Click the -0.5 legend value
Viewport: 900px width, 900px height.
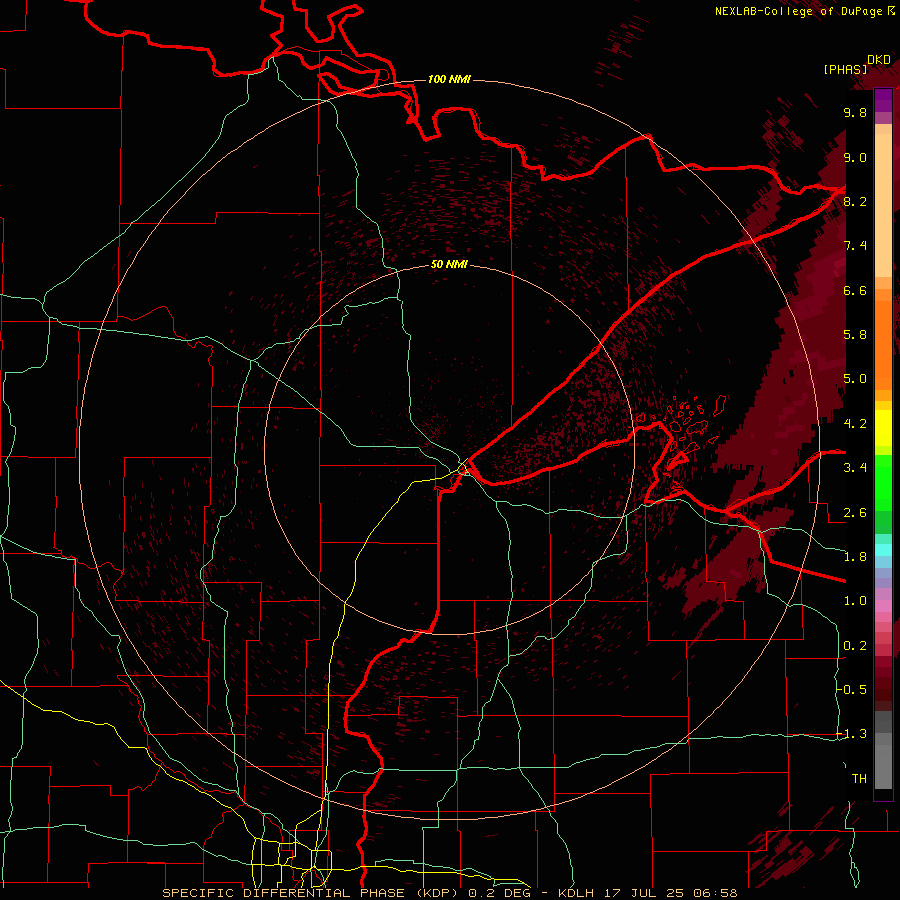point(852,690)
